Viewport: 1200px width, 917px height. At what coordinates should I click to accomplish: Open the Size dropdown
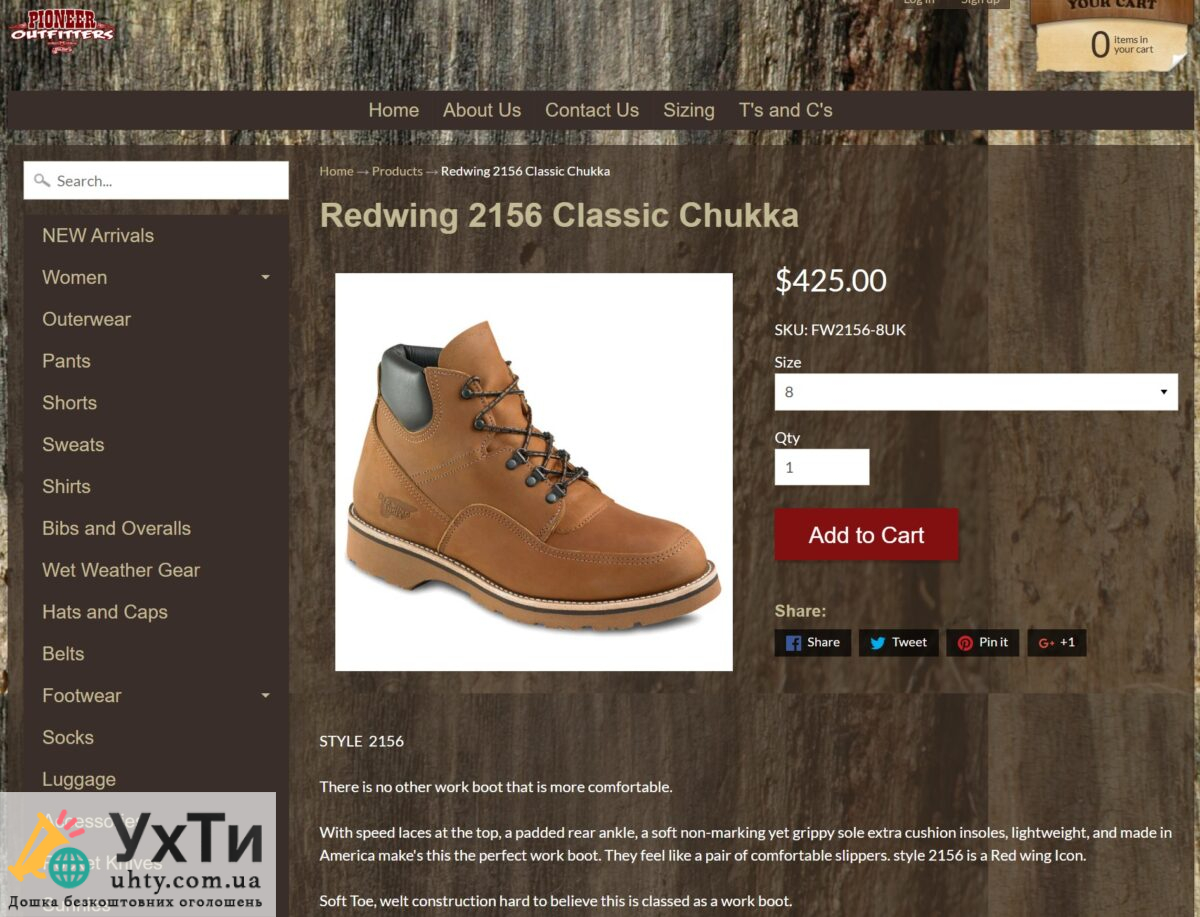click(x=976, y=392)
